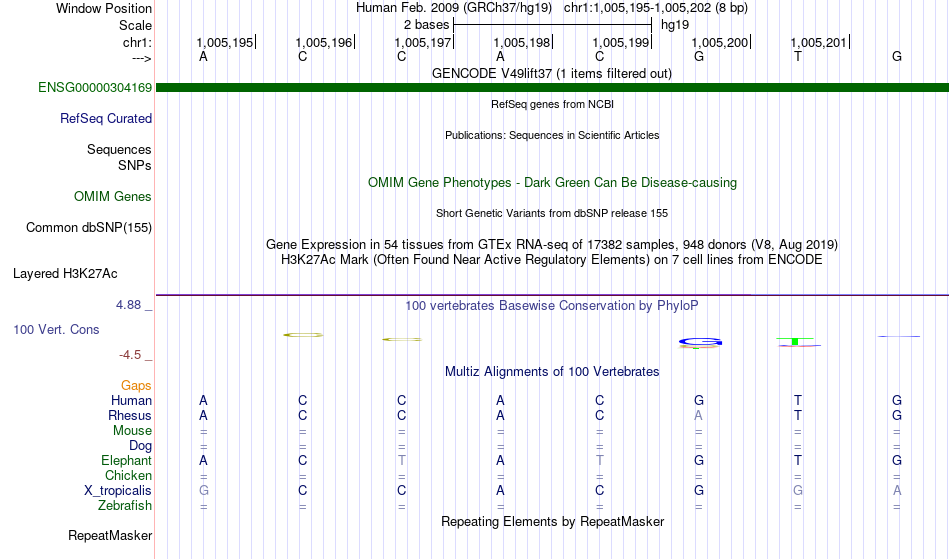Click Short Genetic Variants from dbSNP title
The height and width of the screenshot is (559, 950).
[x=552, y=213]
